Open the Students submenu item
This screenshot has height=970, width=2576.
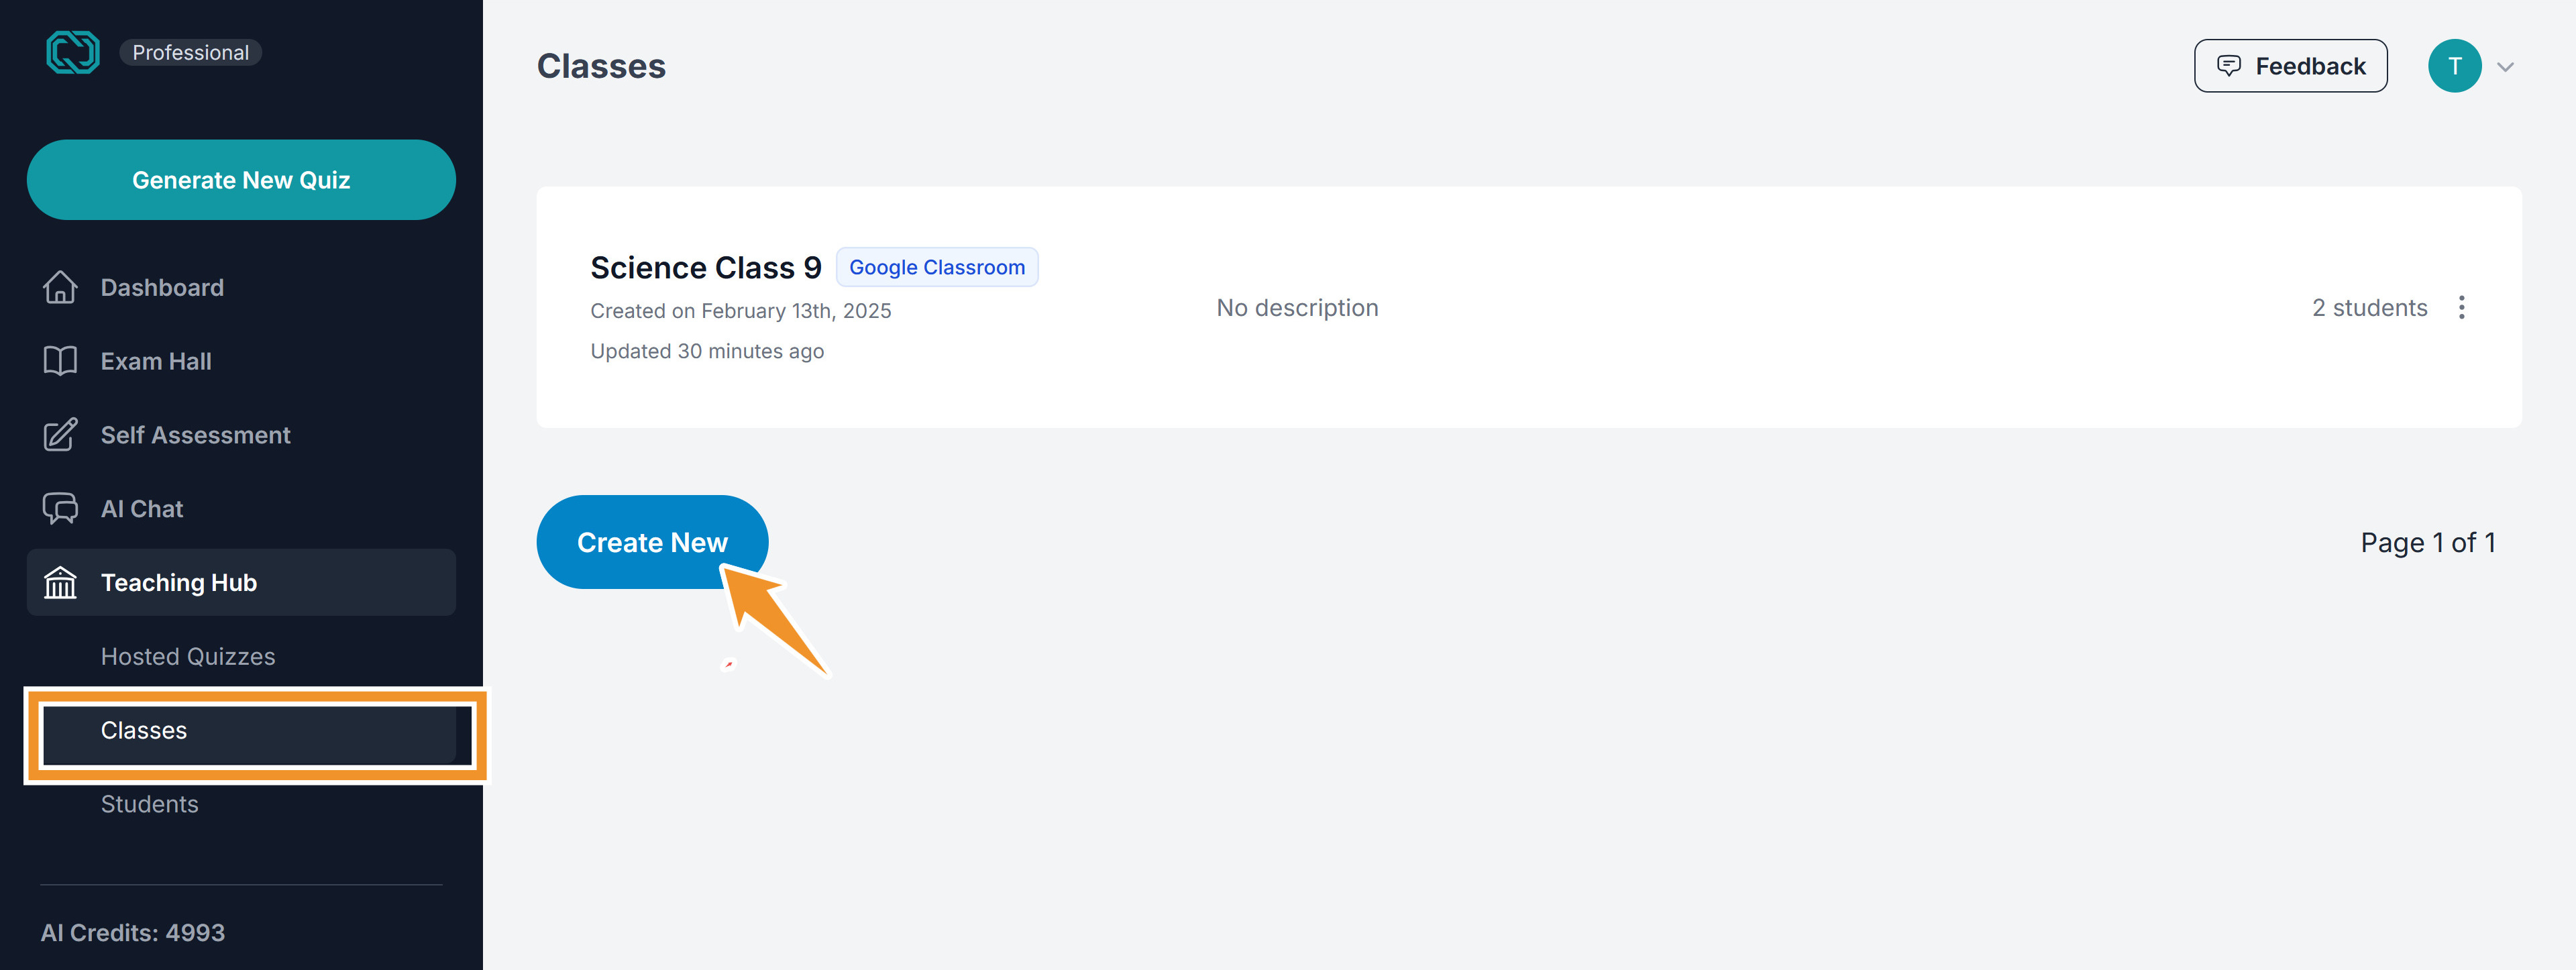pyautogui.click(x=150, y=804)
